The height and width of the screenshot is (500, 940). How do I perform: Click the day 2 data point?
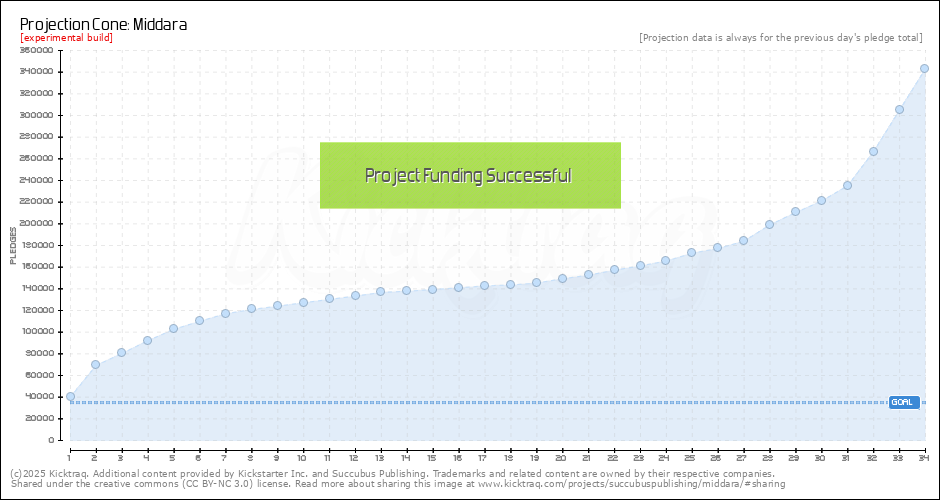(95, 364)
